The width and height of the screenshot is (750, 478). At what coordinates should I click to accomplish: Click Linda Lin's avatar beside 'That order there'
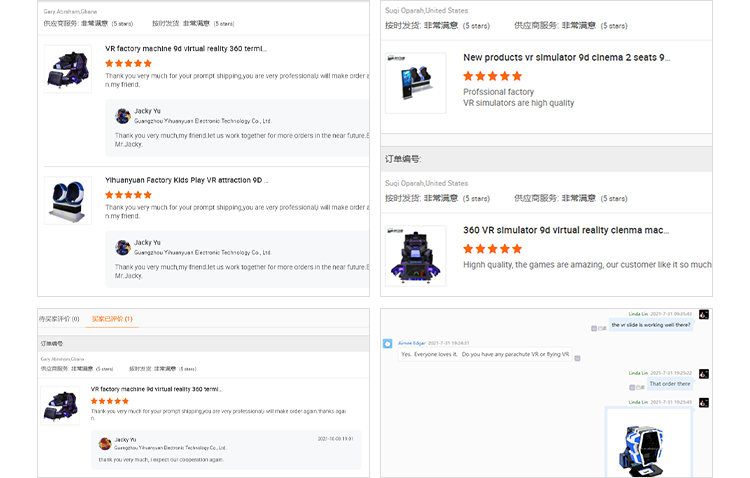click(704, 373)
